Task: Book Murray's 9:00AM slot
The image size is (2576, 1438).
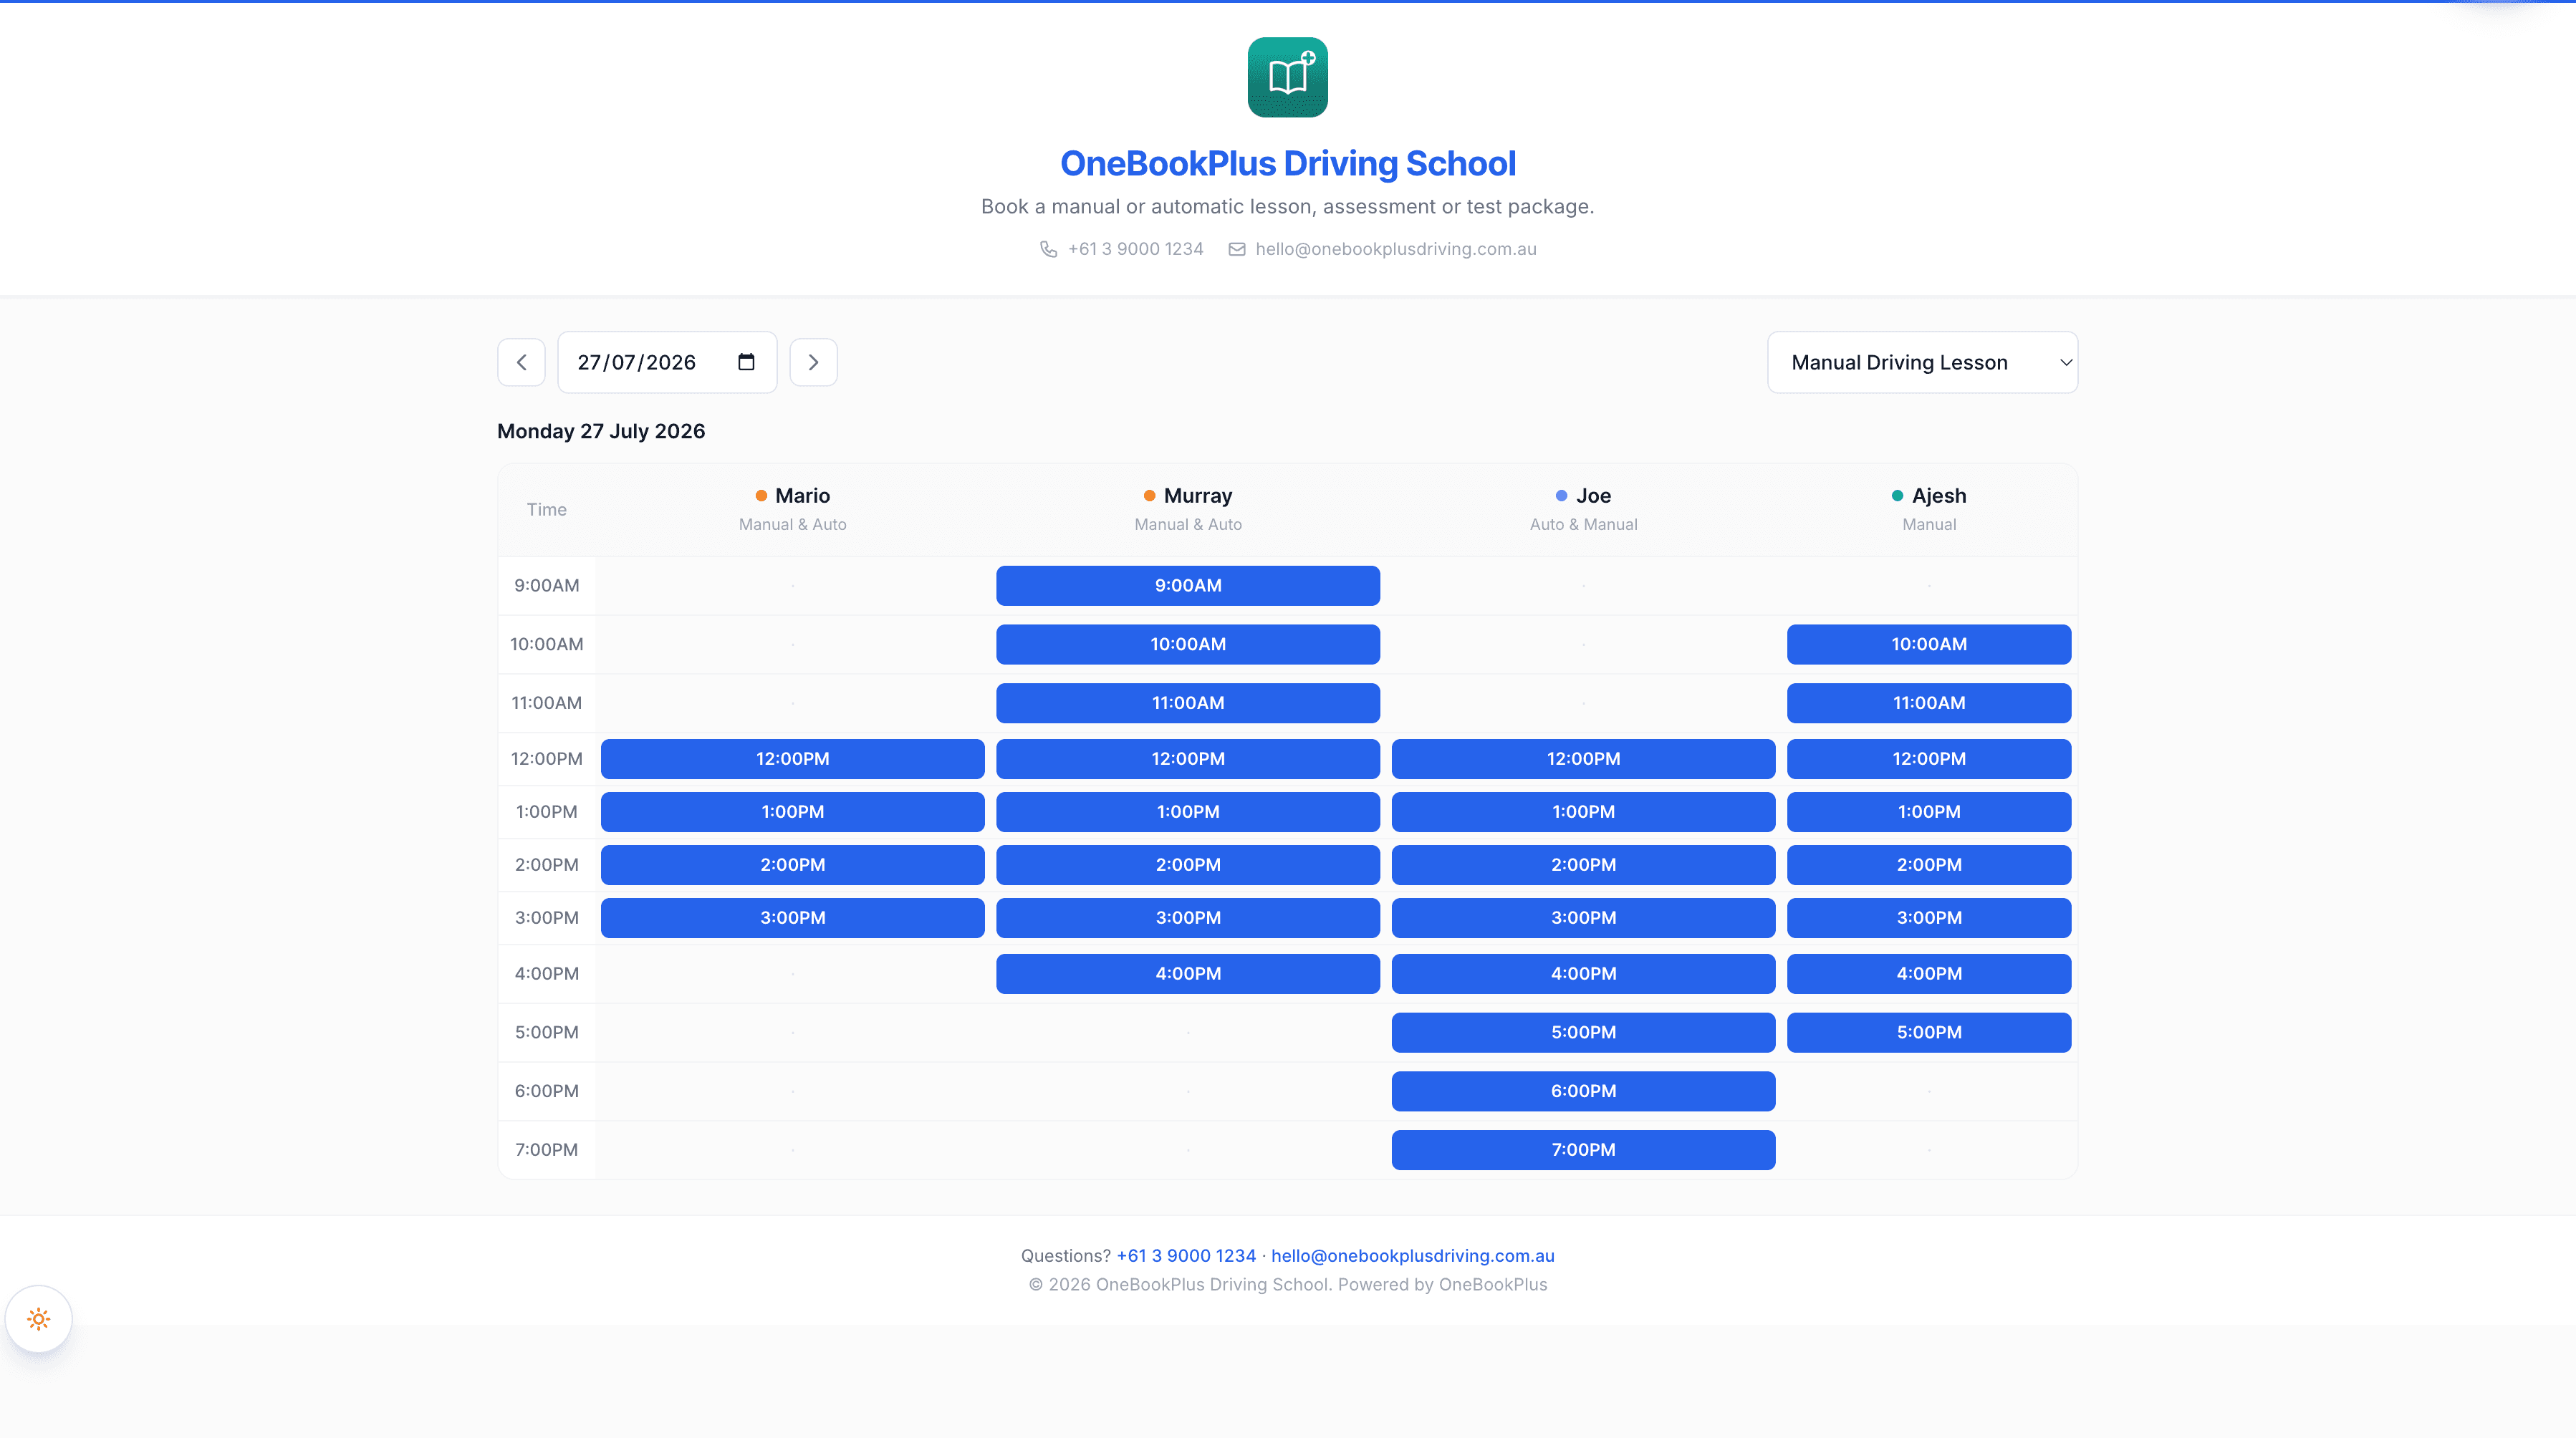Action: coord(1188,585)
